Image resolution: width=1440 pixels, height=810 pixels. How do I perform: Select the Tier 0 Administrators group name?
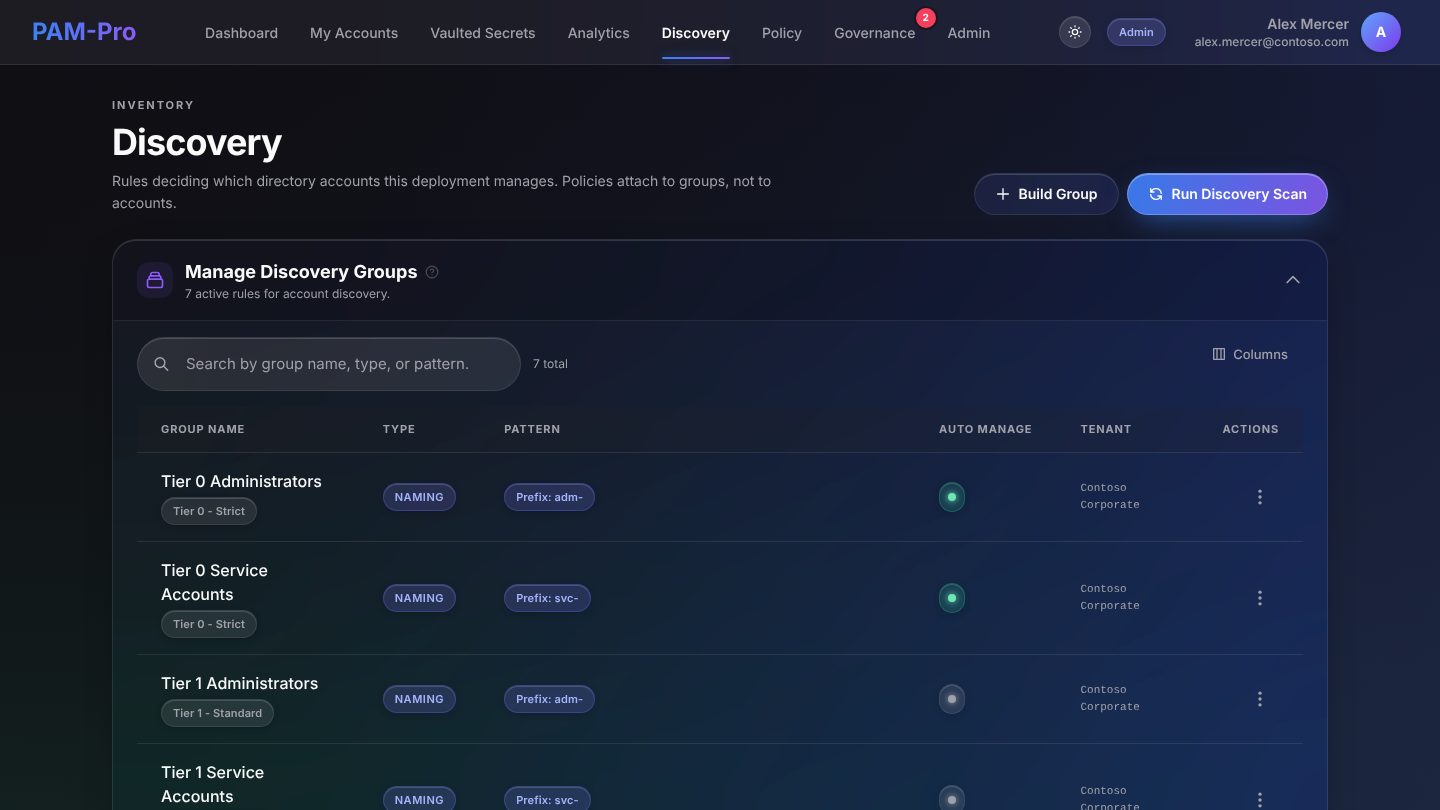[x=241, y=481]
